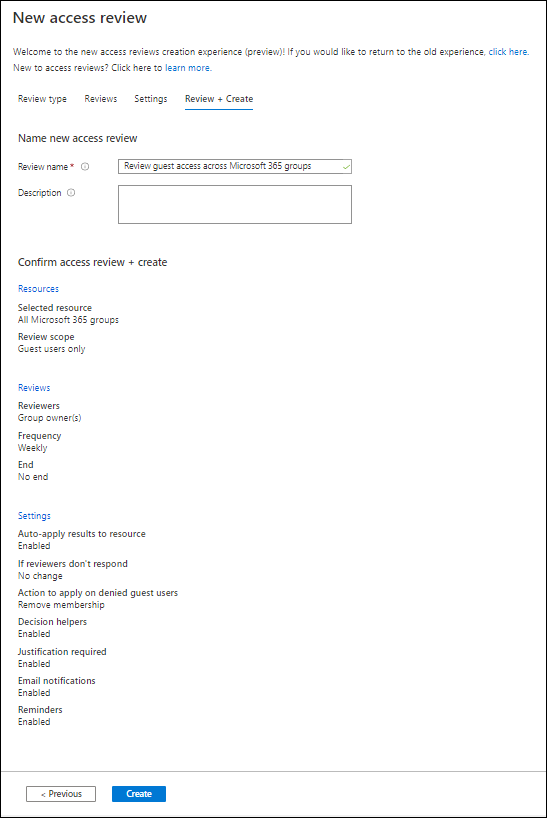Click the 'All Microsoft 365 groups' text
The image size is (547, 818).
click(x=68, y=320)
